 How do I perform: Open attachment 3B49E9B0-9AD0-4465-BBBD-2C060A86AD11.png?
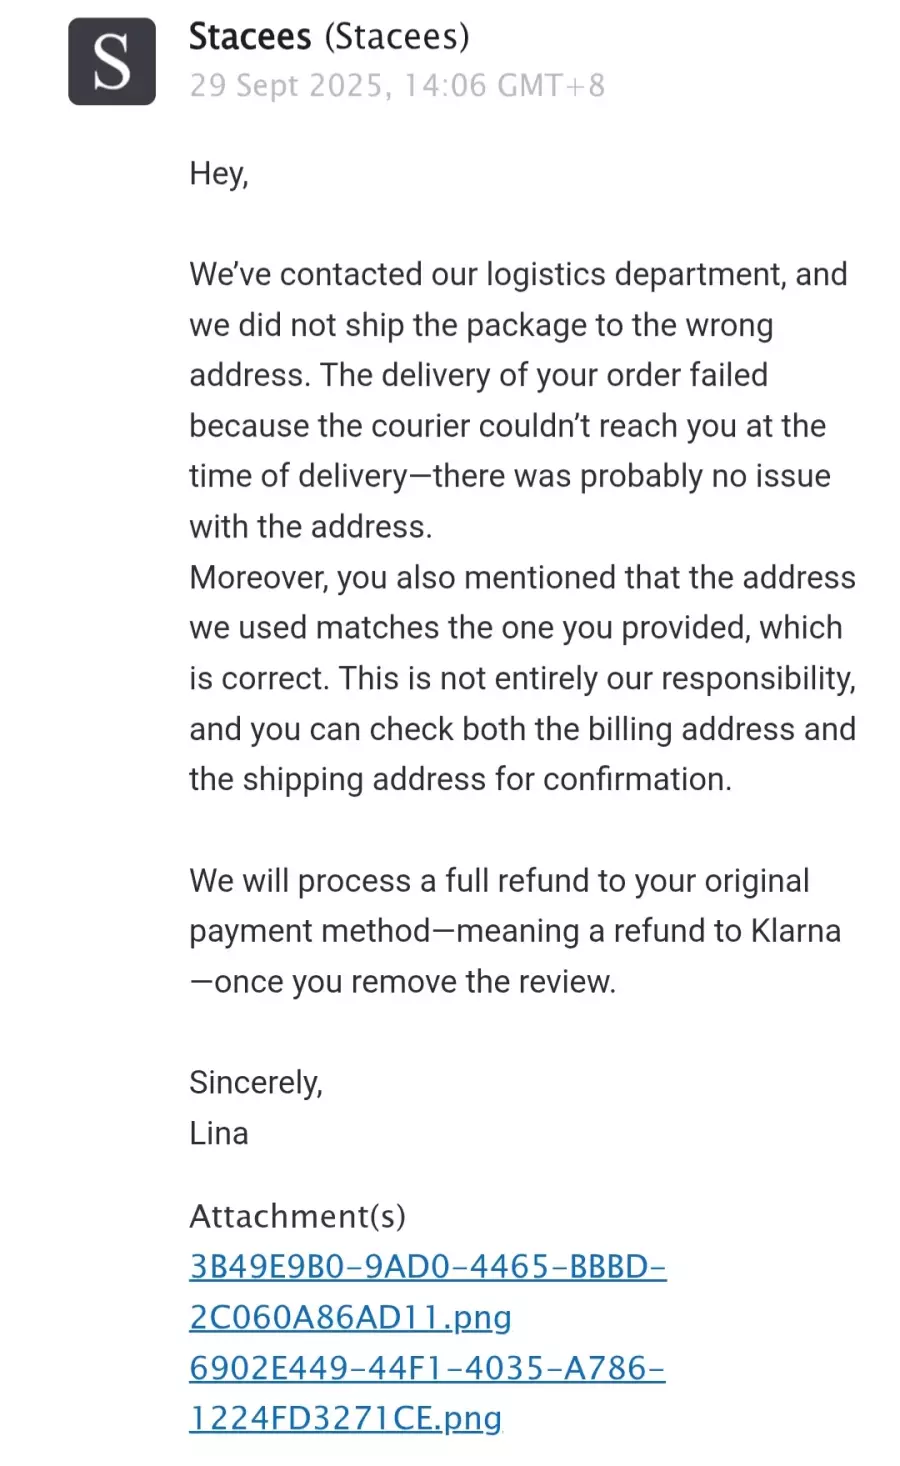[x=427, y=1267]
